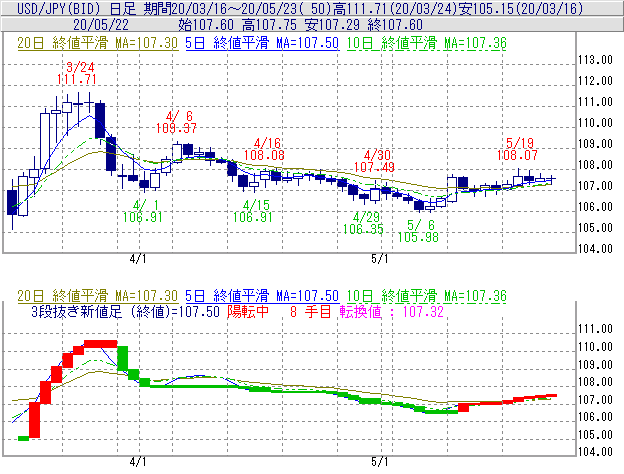Screen dimensions: 624x474
Task: Click the 終107.60 close price value
Action: point(395,25)
